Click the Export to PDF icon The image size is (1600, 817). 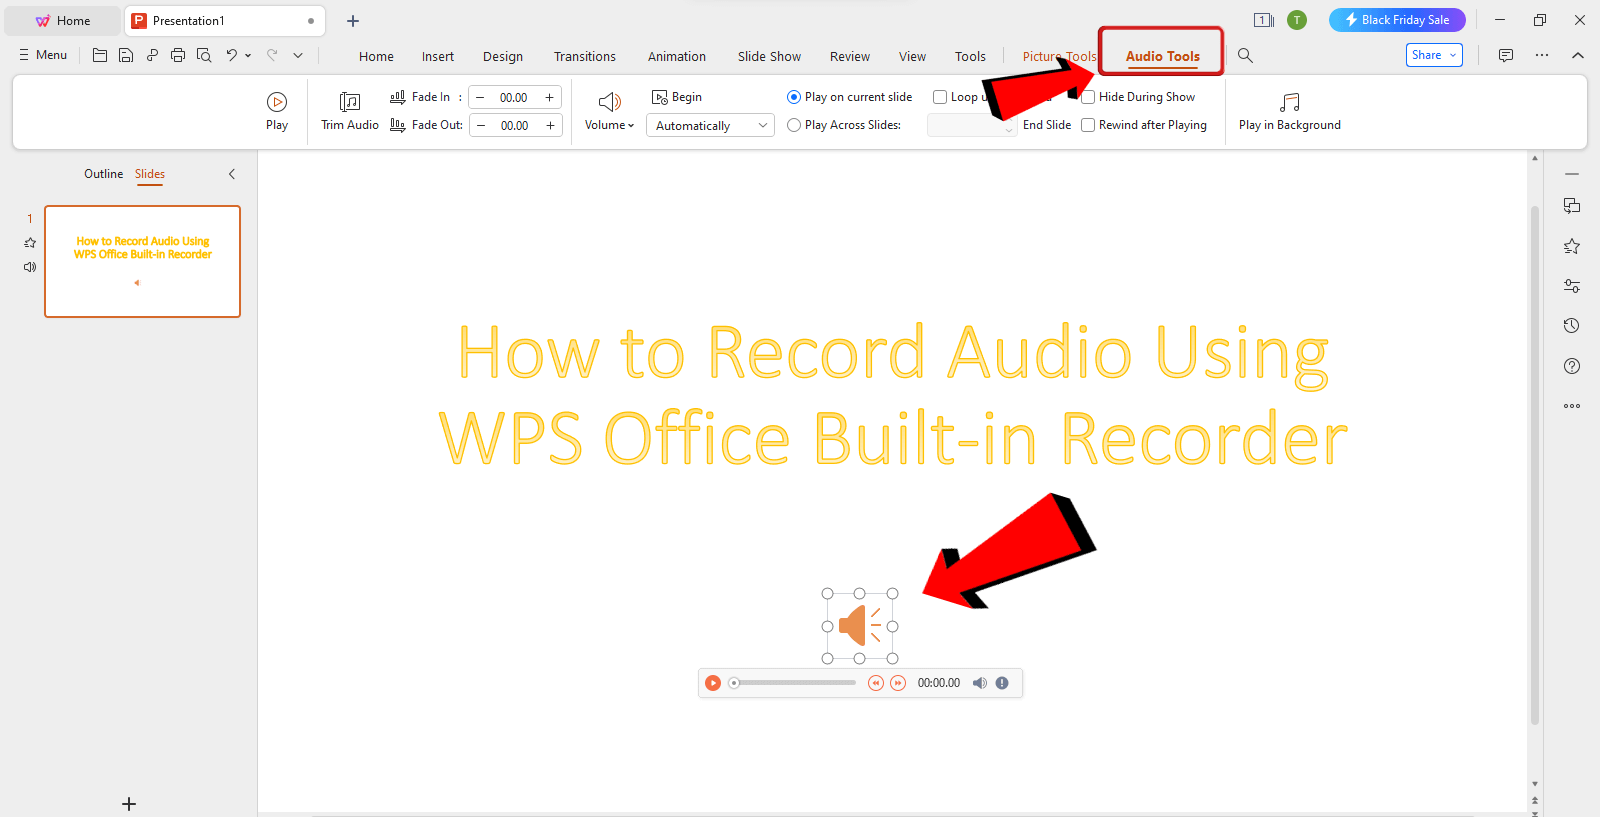[152, 55]
